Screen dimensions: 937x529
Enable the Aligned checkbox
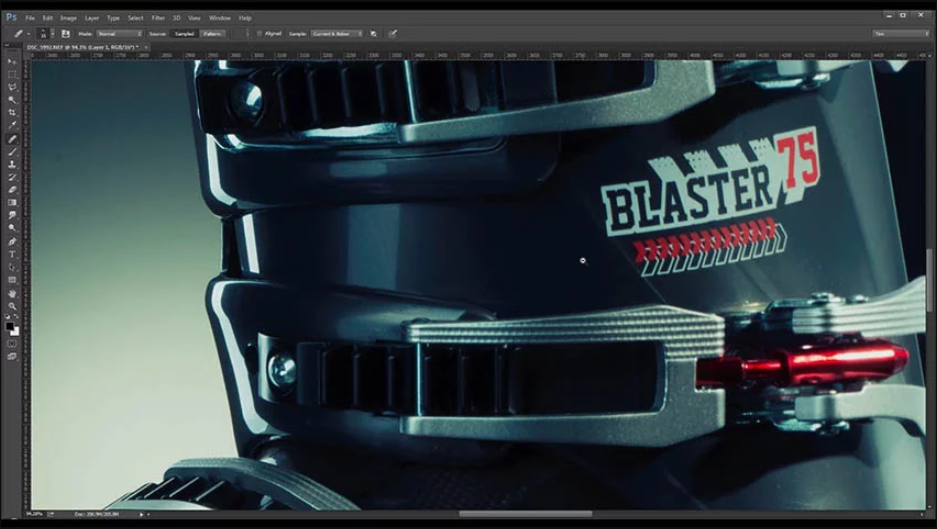pyautogui.click(x=259, y=34)
